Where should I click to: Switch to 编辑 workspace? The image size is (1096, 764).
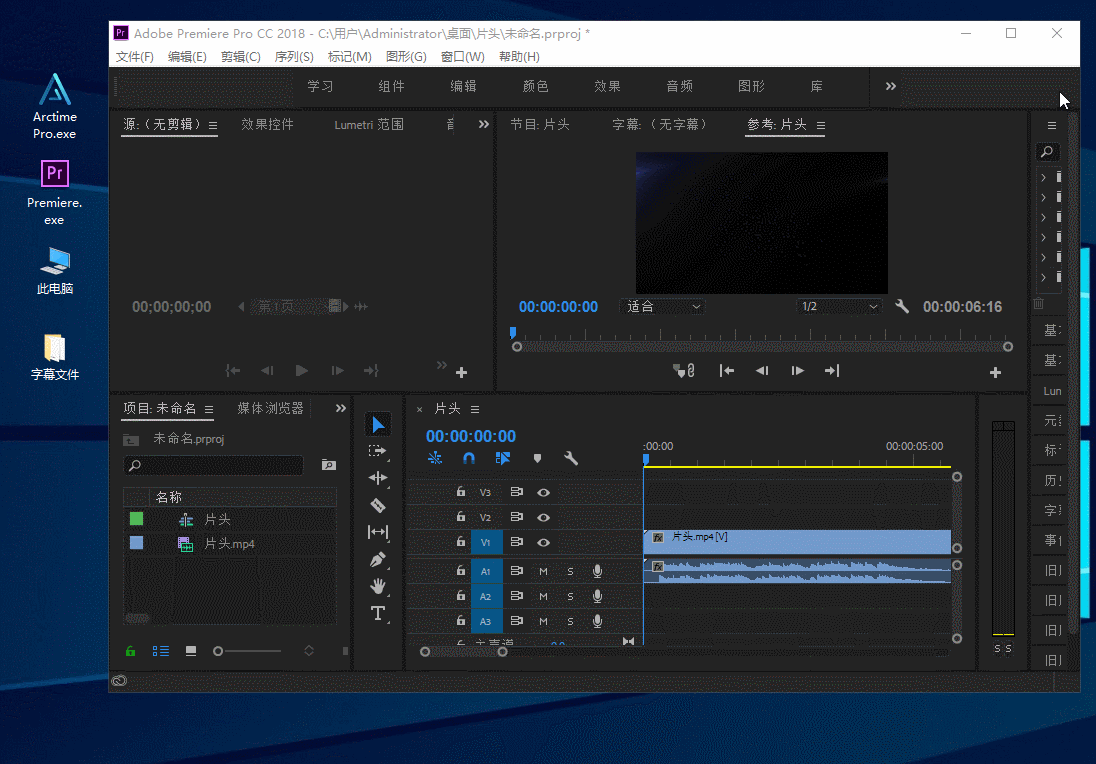(x=463, y=86)
